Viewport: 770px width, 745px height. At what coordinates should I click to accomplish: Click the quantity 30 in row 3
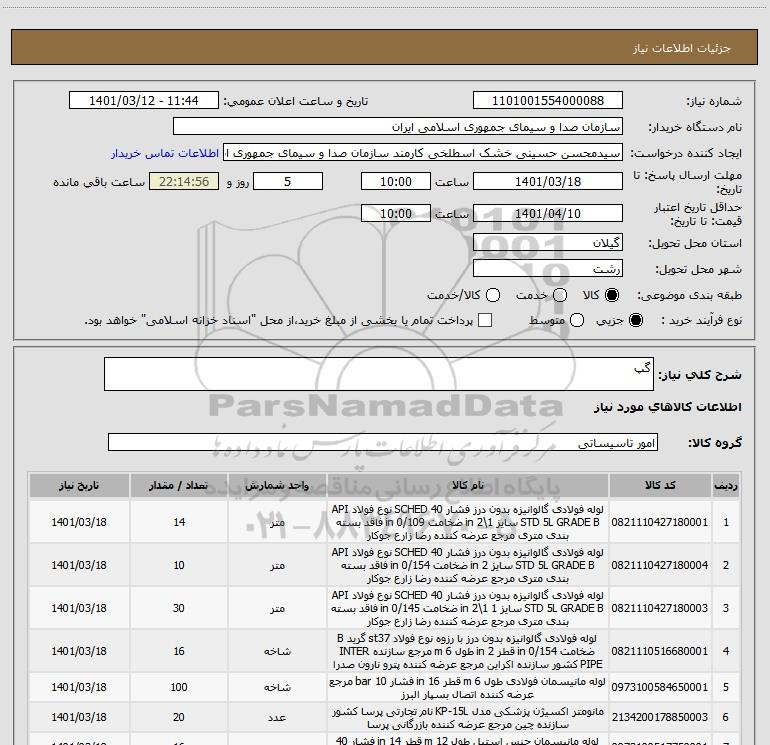(x=179, y=608)
